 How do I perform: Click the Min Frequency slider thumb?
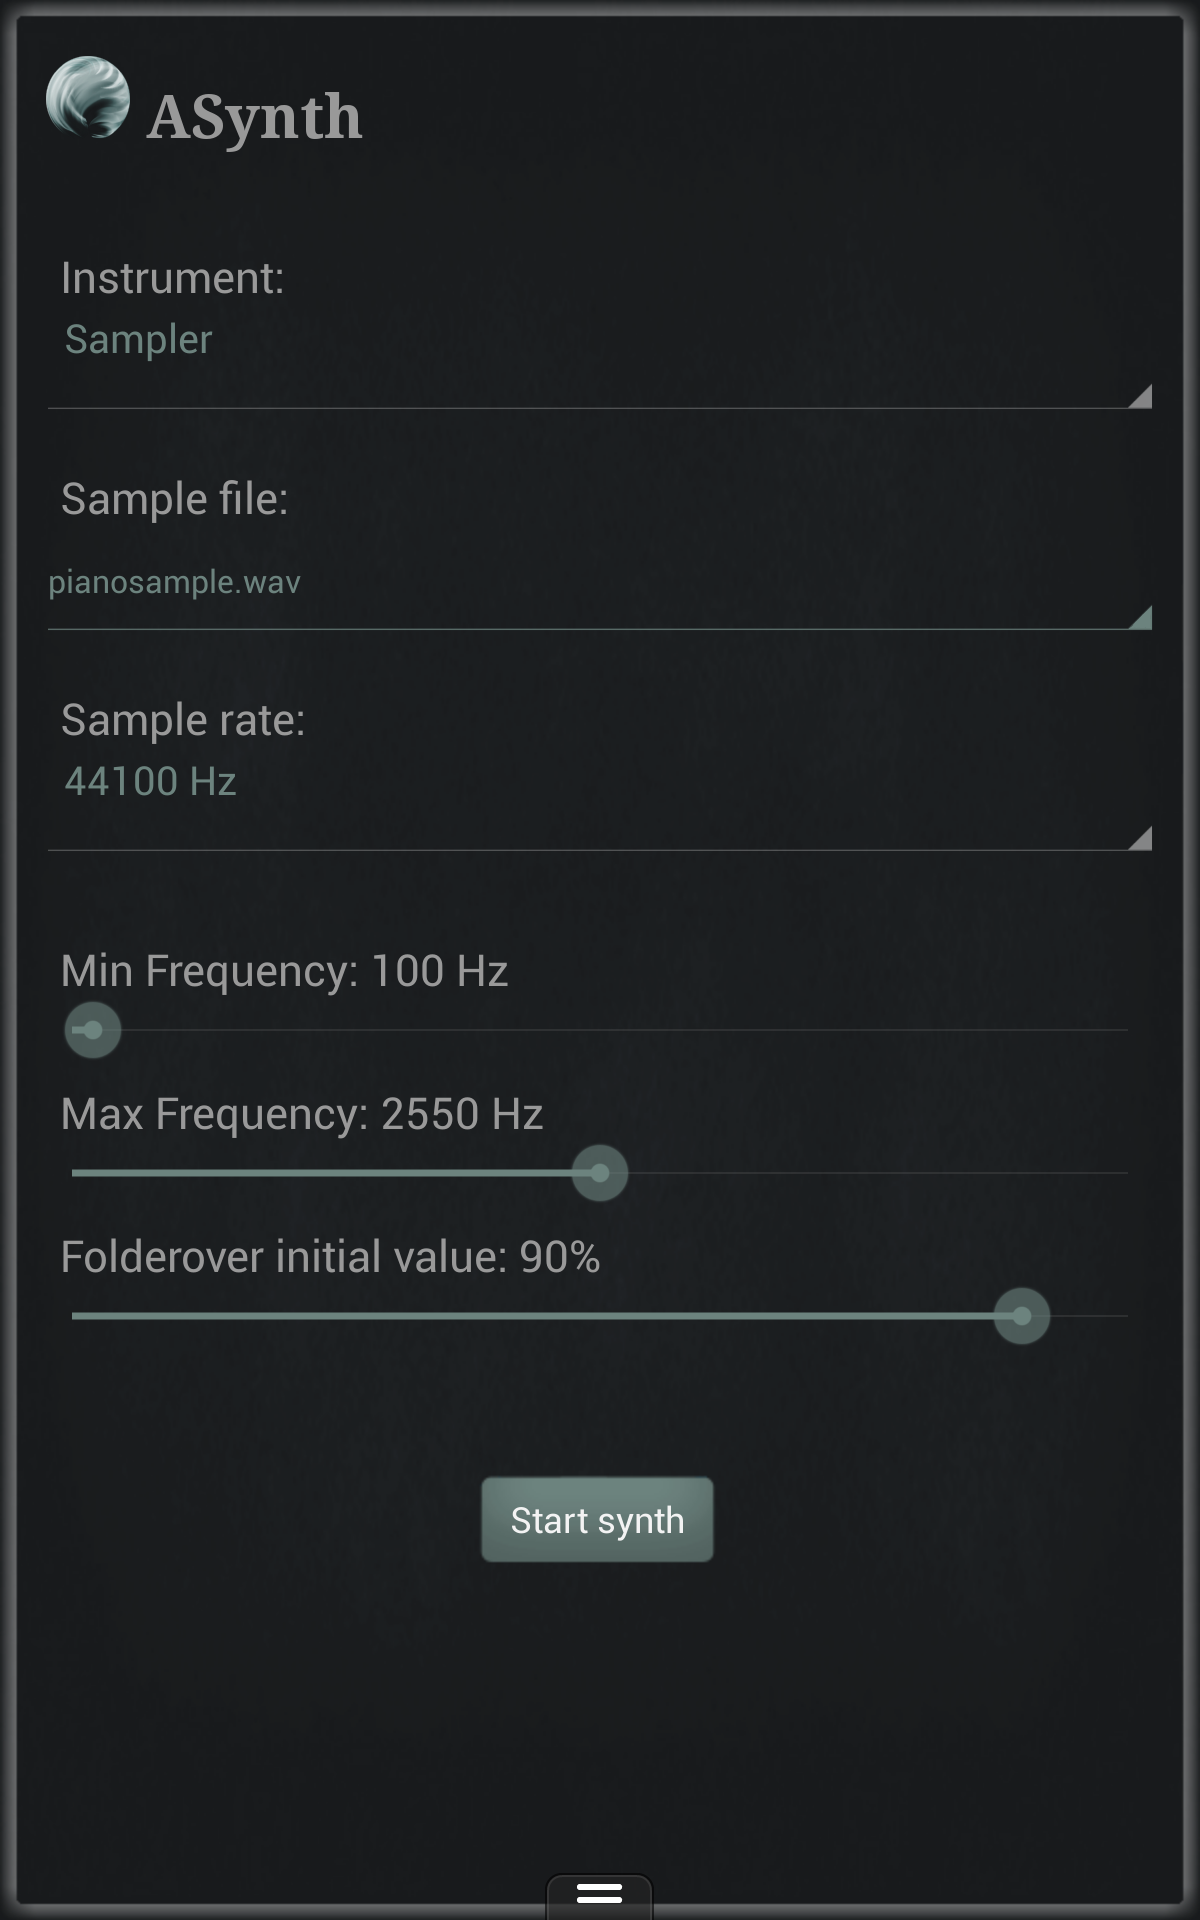tap(91, 1030)
